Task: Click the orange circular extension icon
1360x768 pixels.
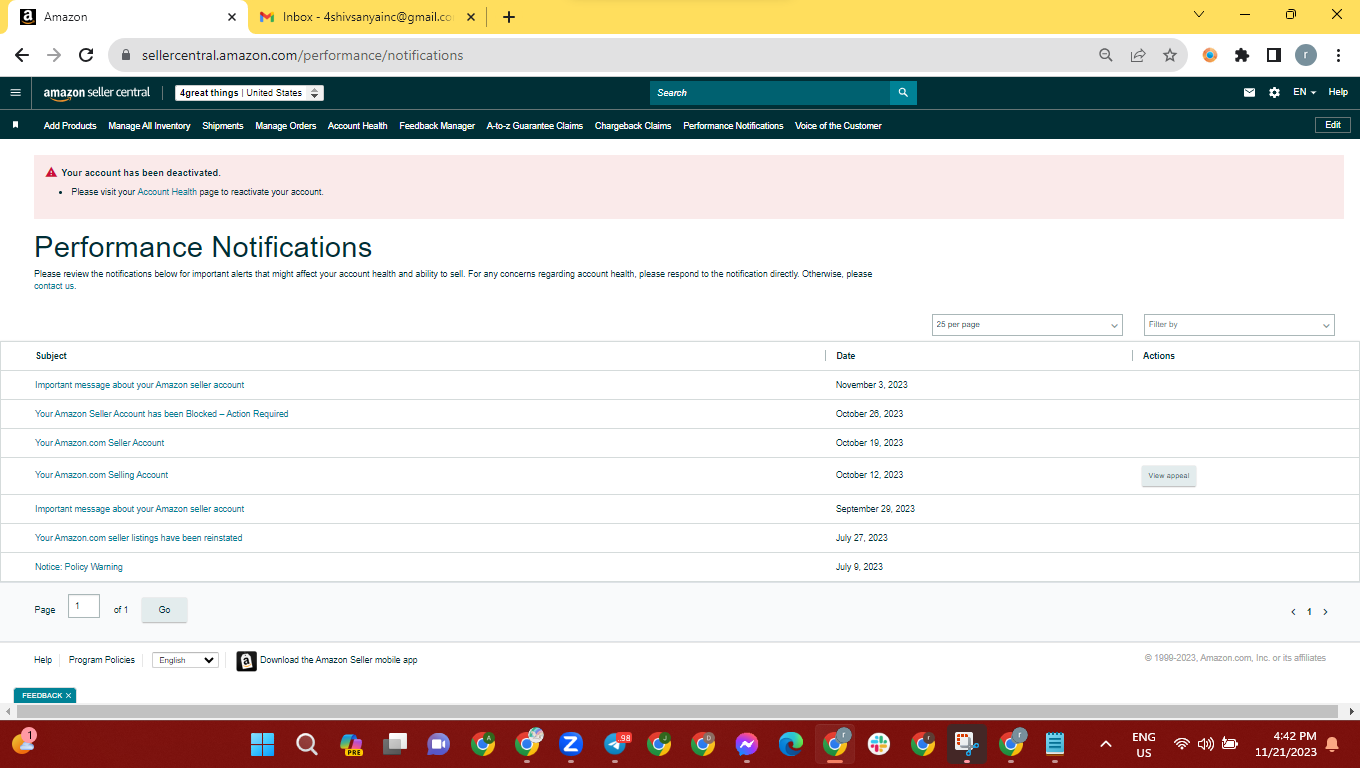Action: 1210,56
